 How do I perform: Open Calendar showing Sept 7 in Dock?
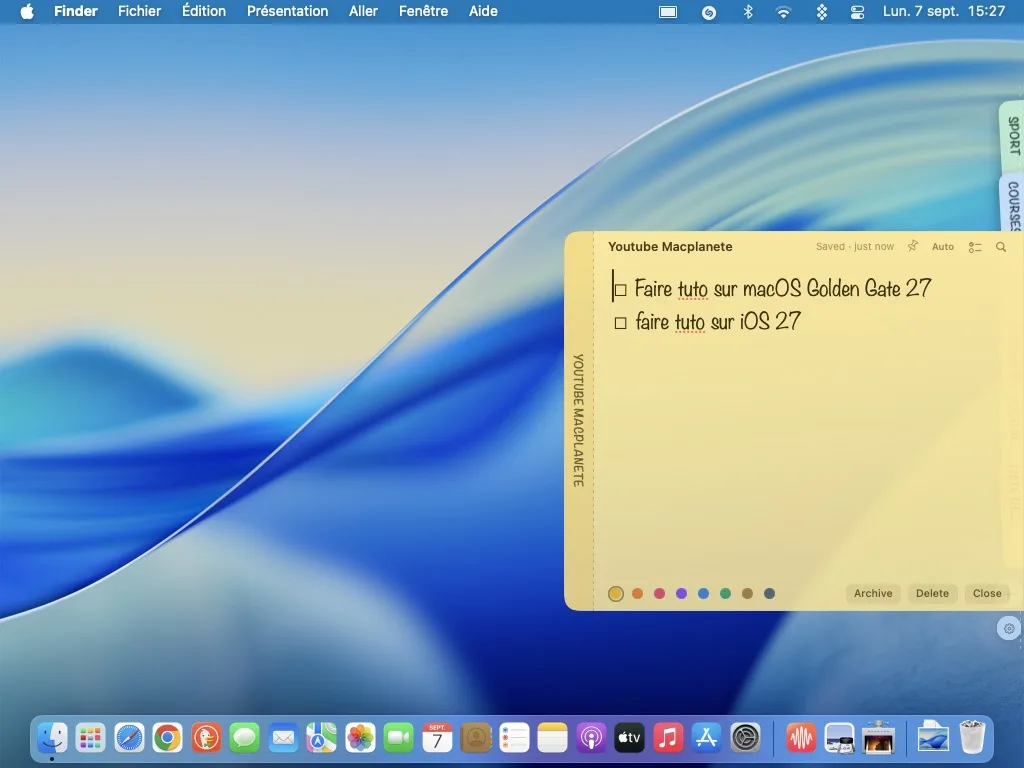(438, 739)
